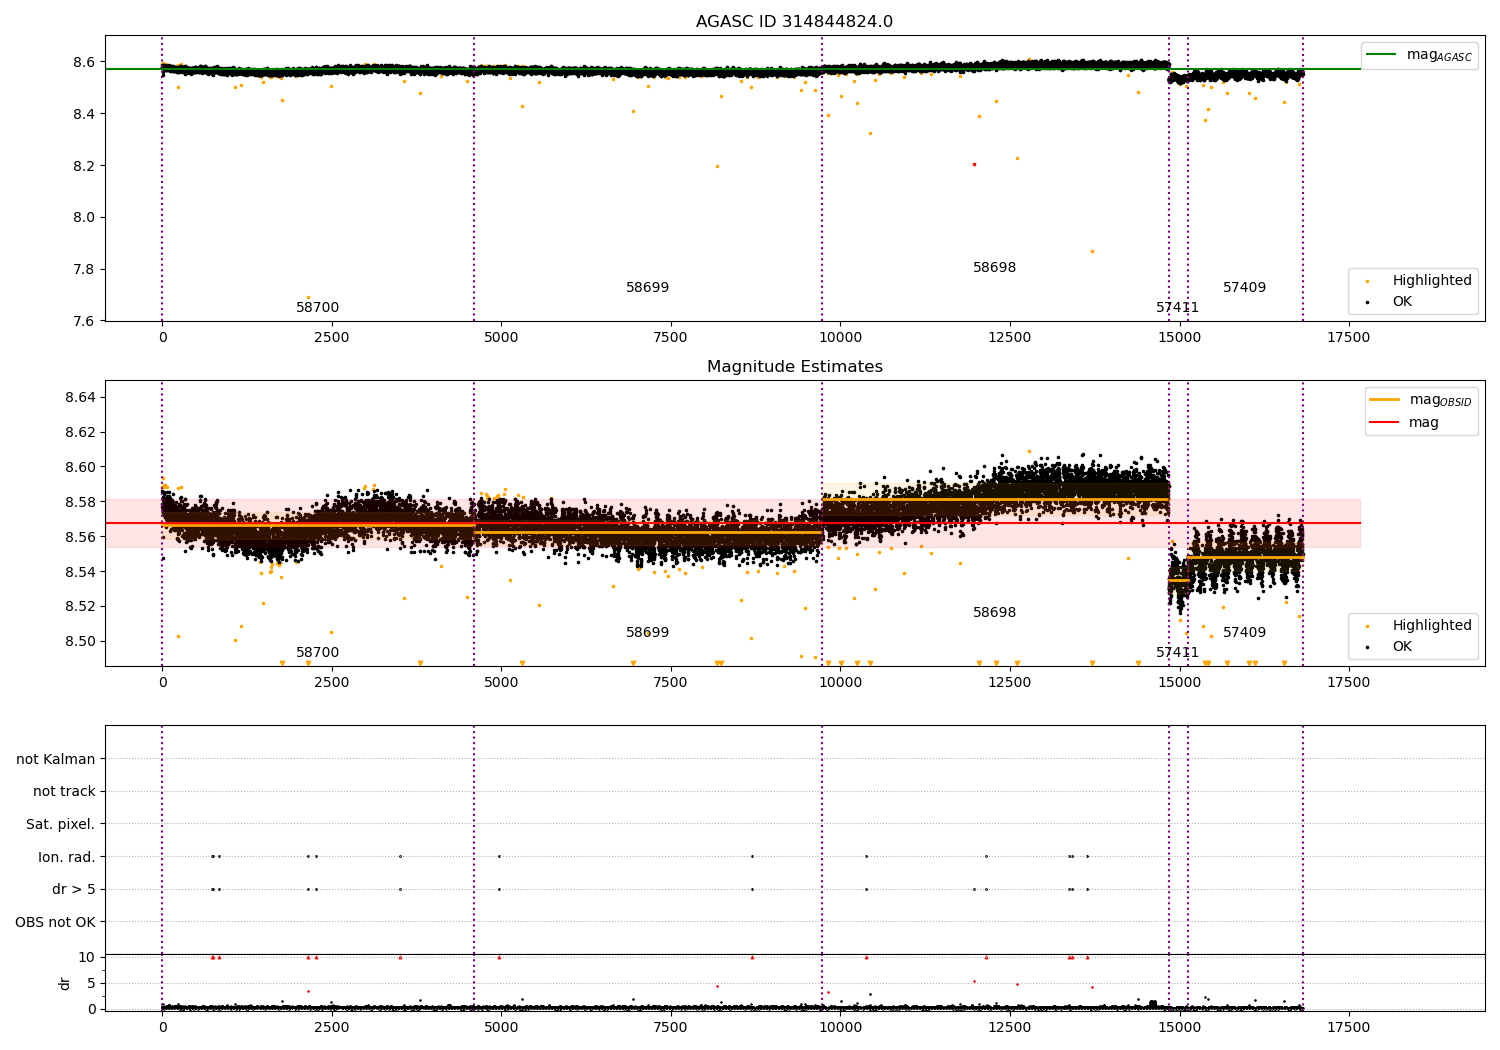Click y-tick 8.0 on the top plot

point(84,217)
